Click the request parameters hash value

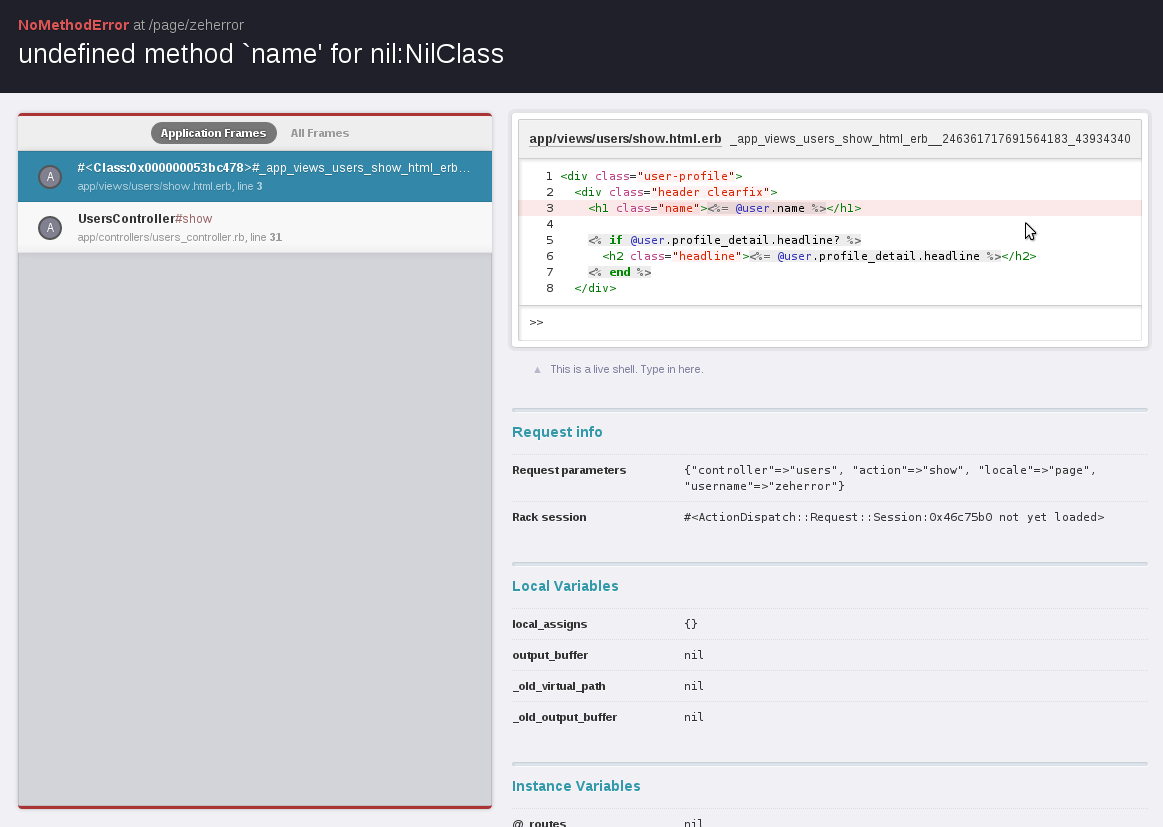pos(889,478)
